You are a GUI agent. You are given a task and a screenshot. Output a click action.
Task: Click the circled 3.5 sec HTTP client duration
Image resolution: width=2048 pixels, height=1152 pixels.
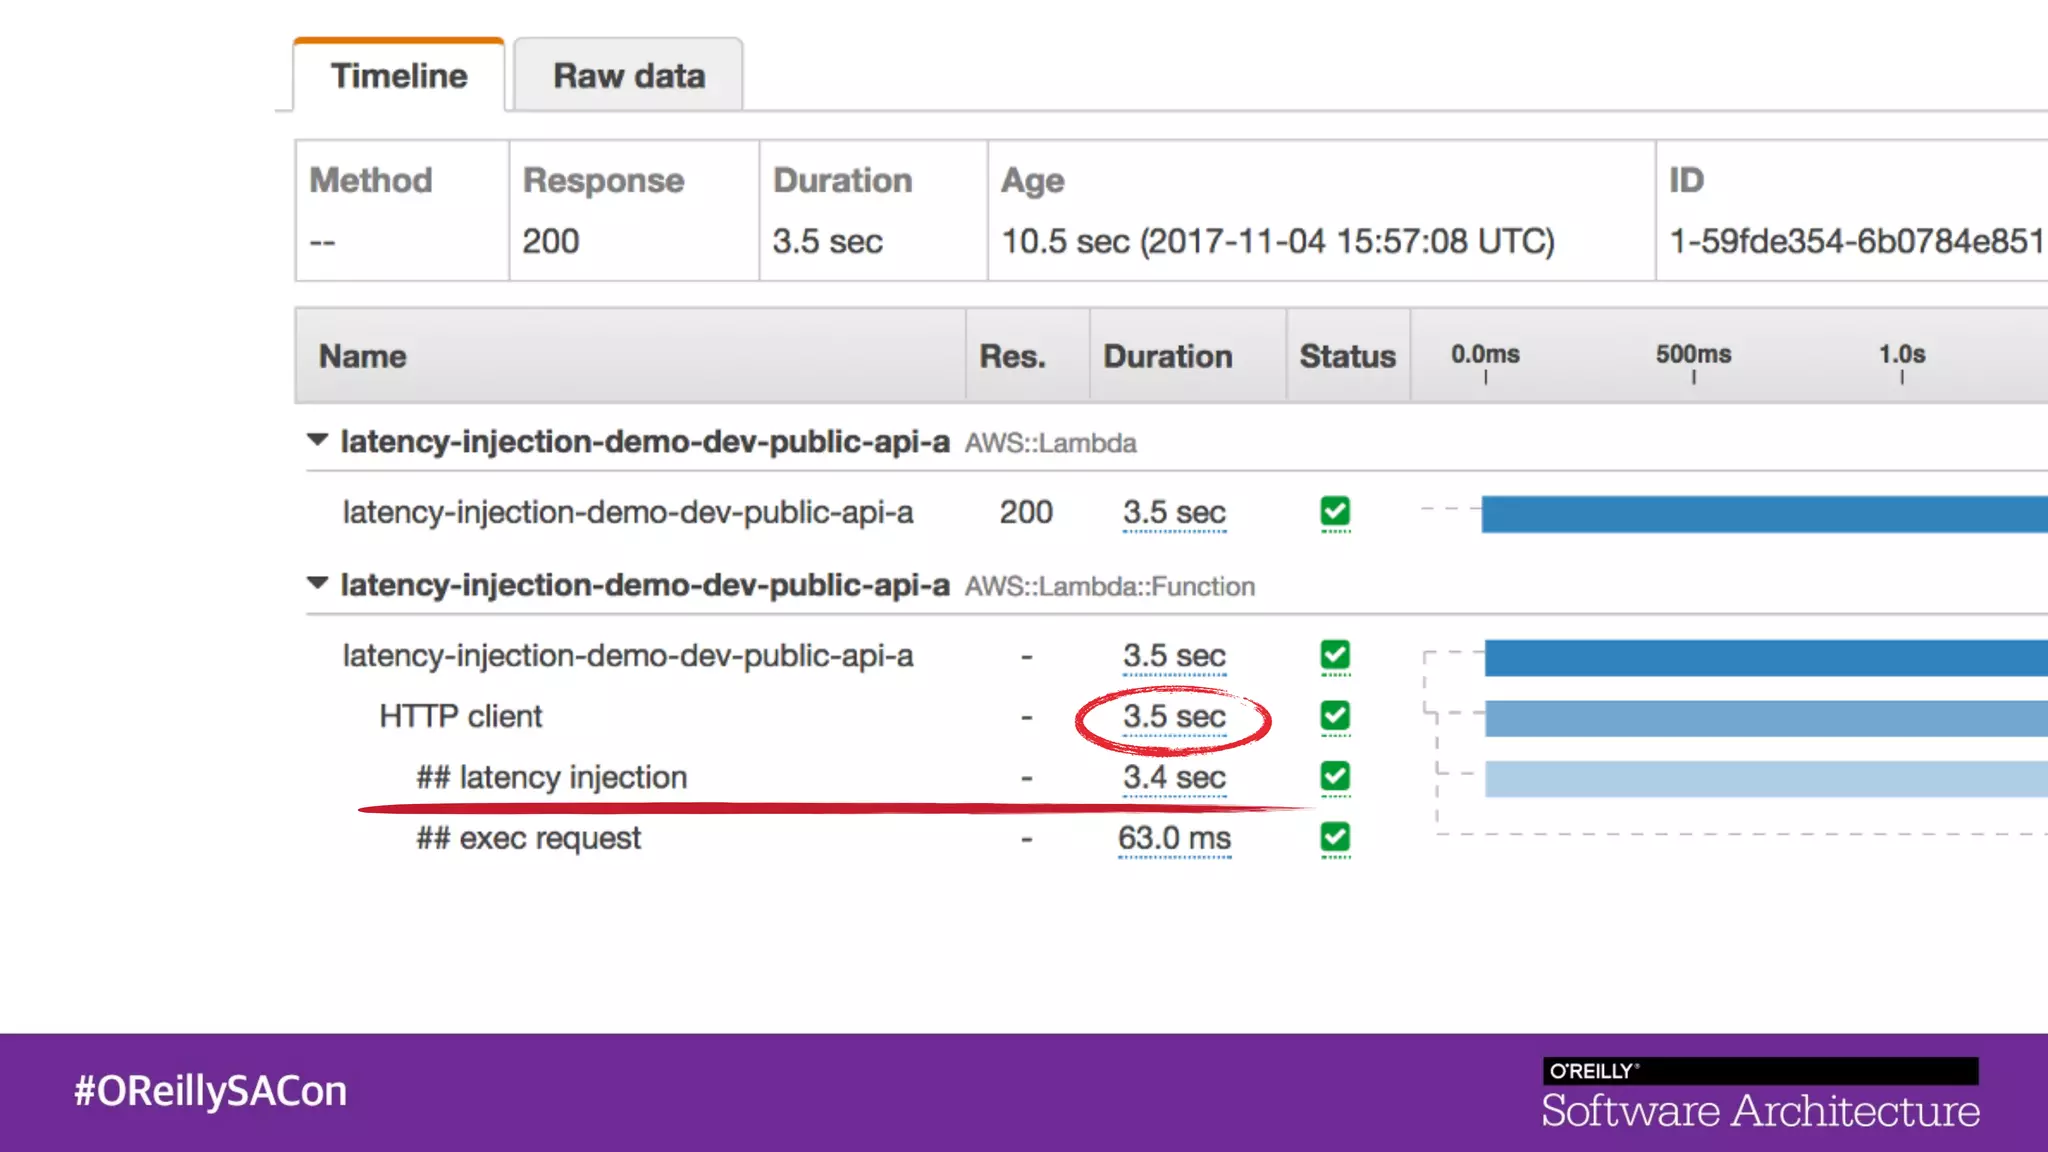[x=1174, y=716]
